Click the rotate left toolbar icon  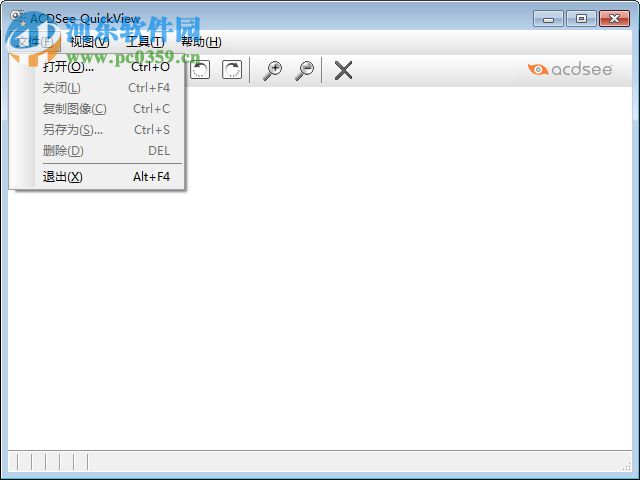[x=200, y=70]
